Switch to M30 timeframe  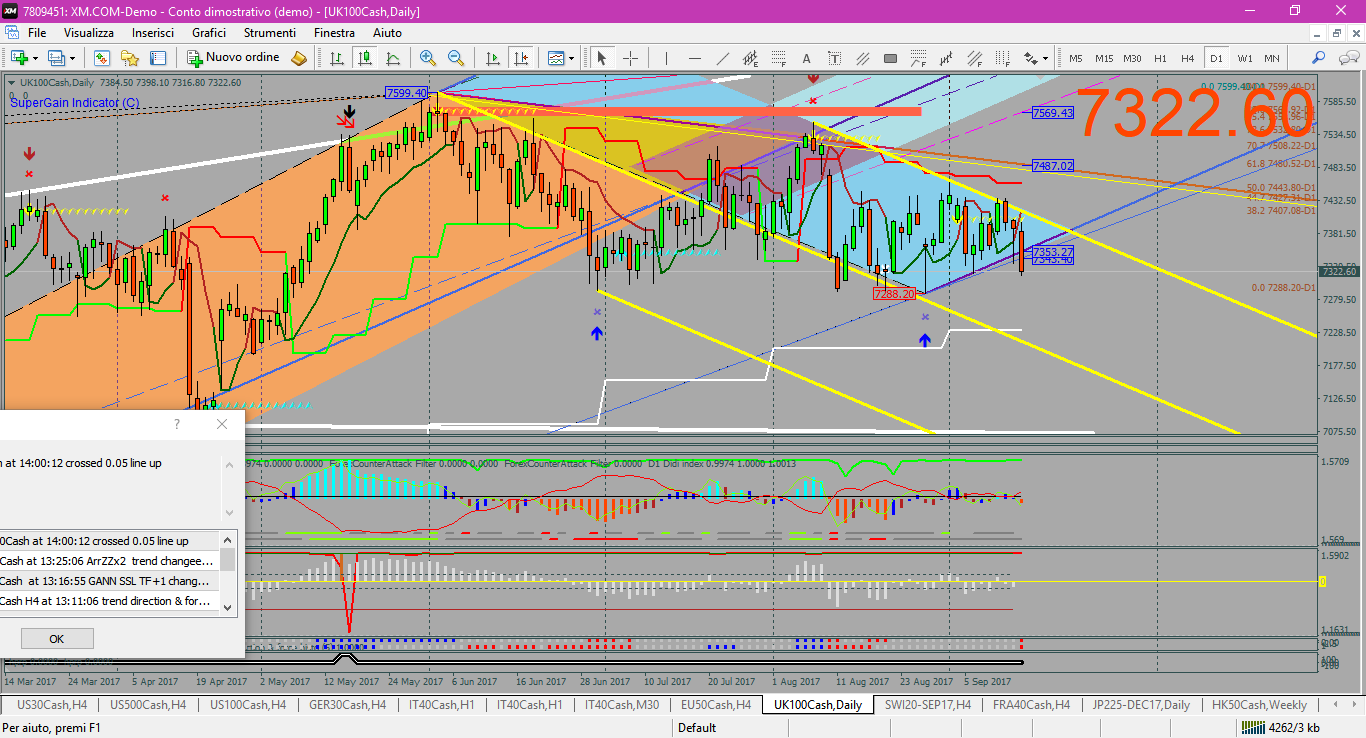[x=1132, y=58]
